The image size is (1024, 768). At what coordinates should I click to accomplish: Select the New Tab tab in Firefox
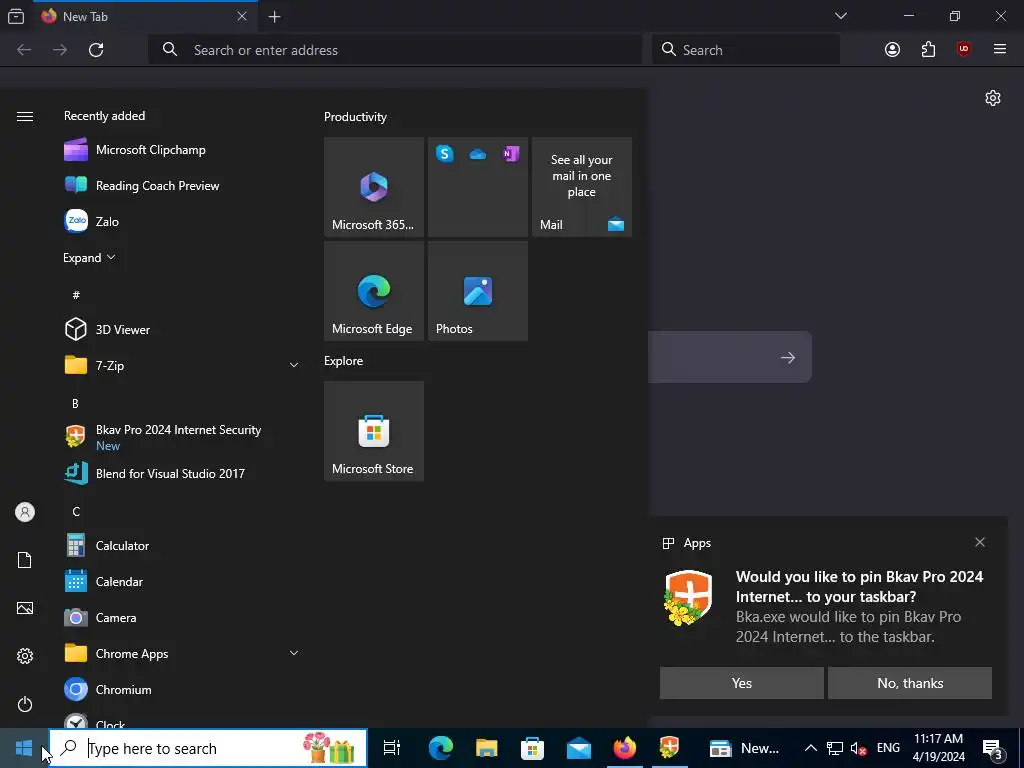(144, 16)
